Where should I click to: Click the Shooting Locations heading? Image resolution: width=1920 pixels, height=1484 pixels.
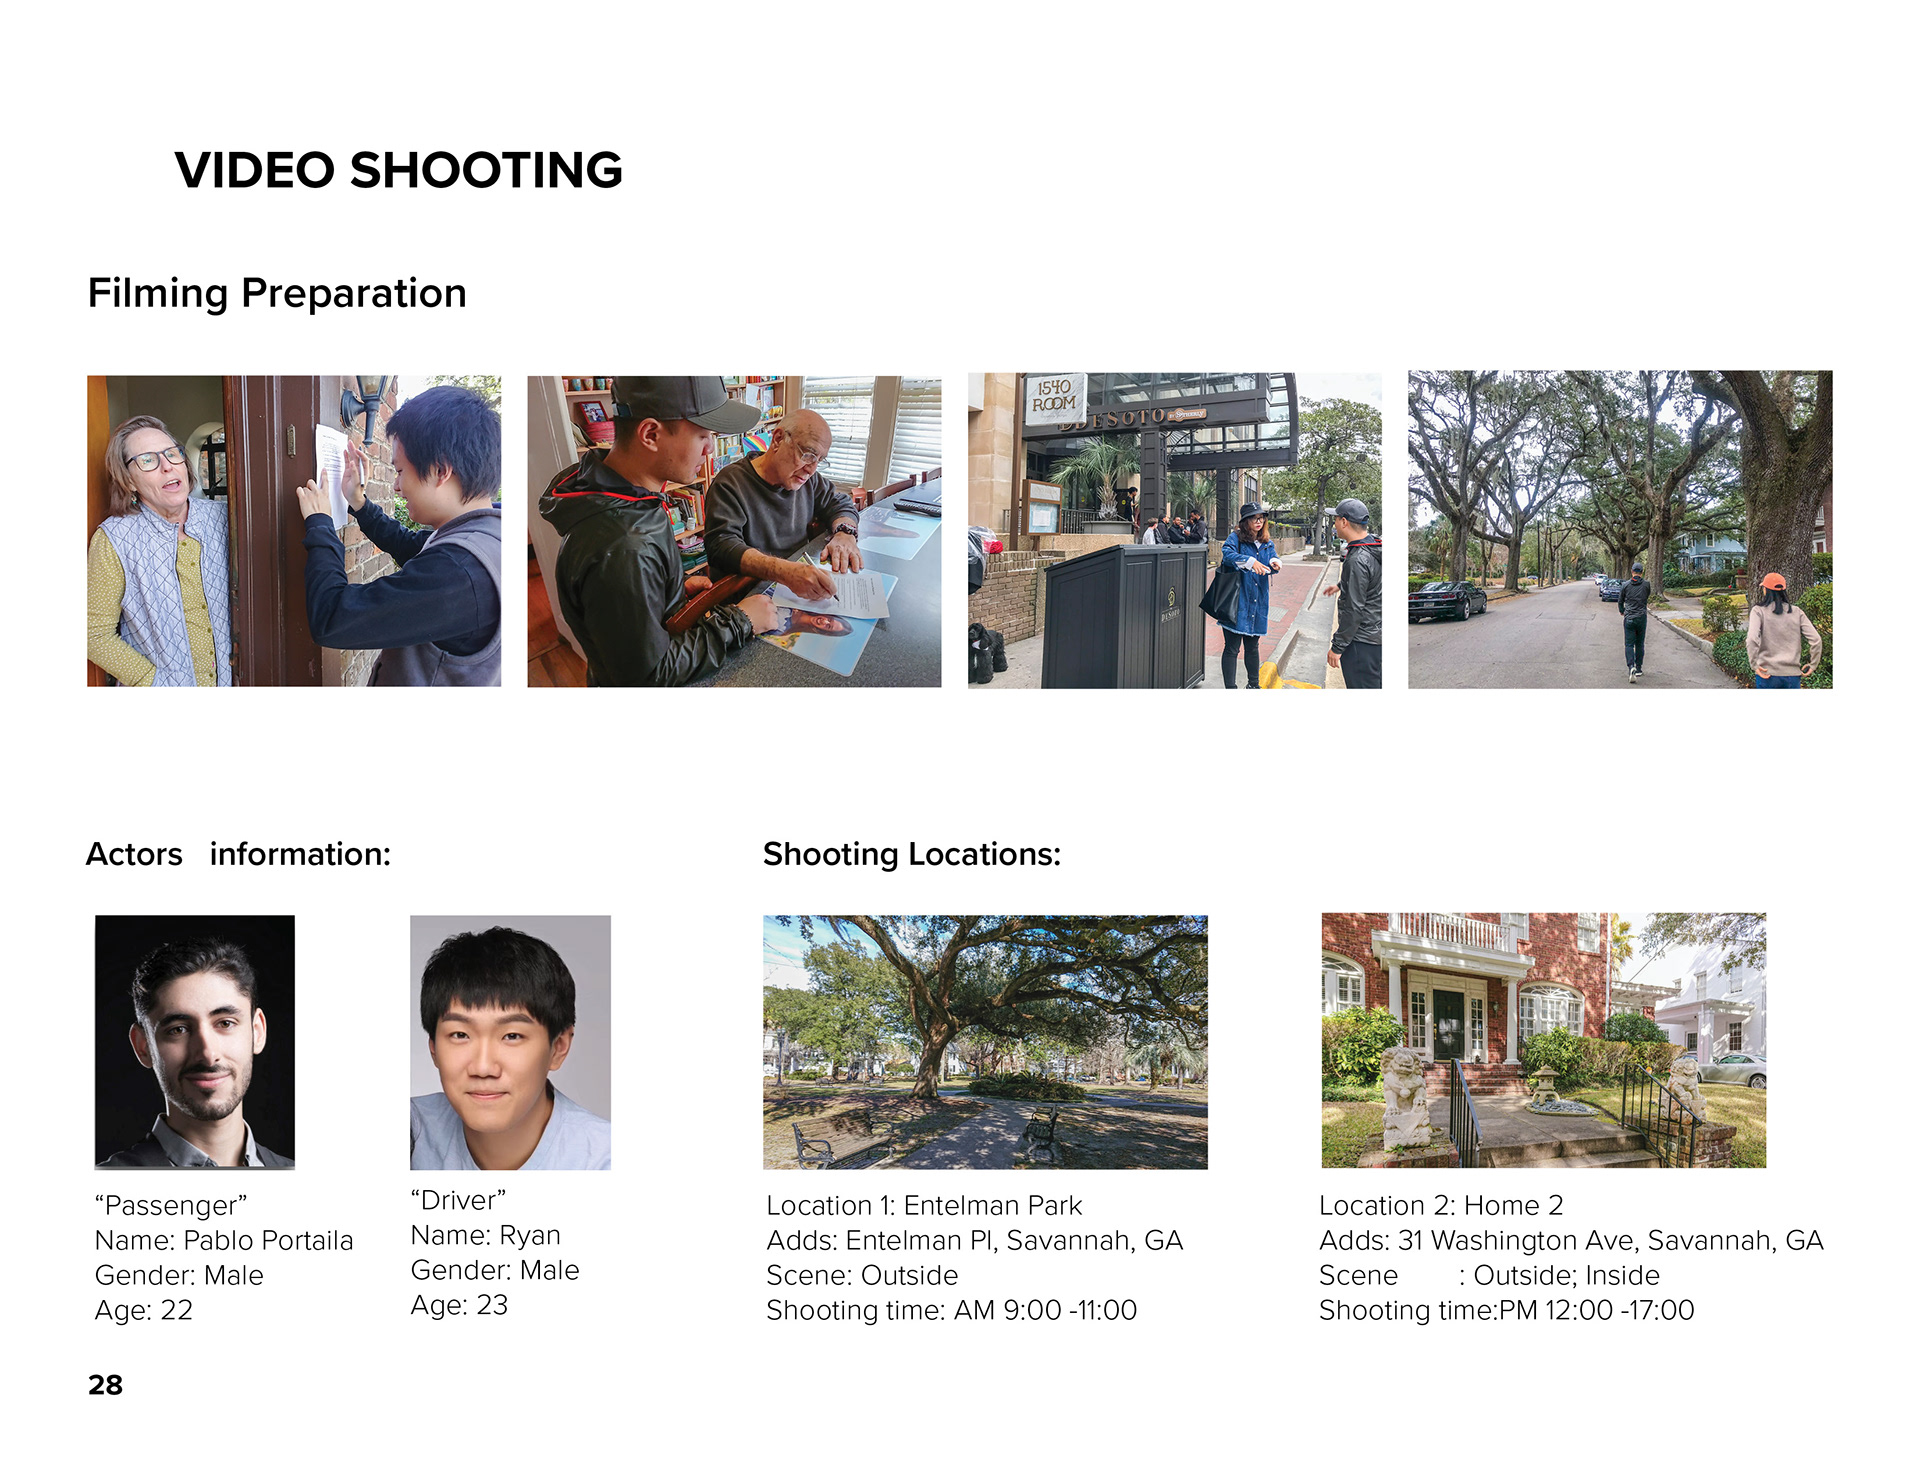(x=911, y=854)
